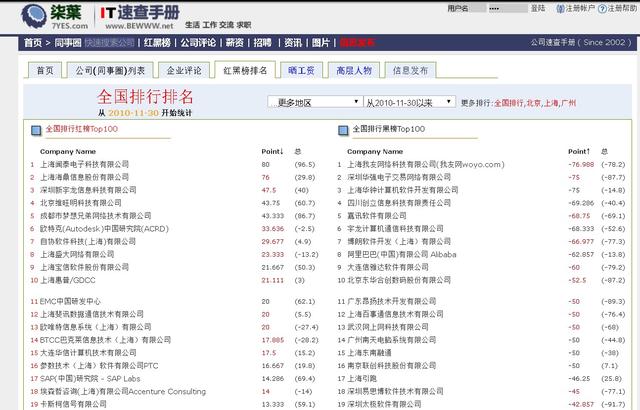Open 上海盛大网络有限公司 company link

point(77,254)
